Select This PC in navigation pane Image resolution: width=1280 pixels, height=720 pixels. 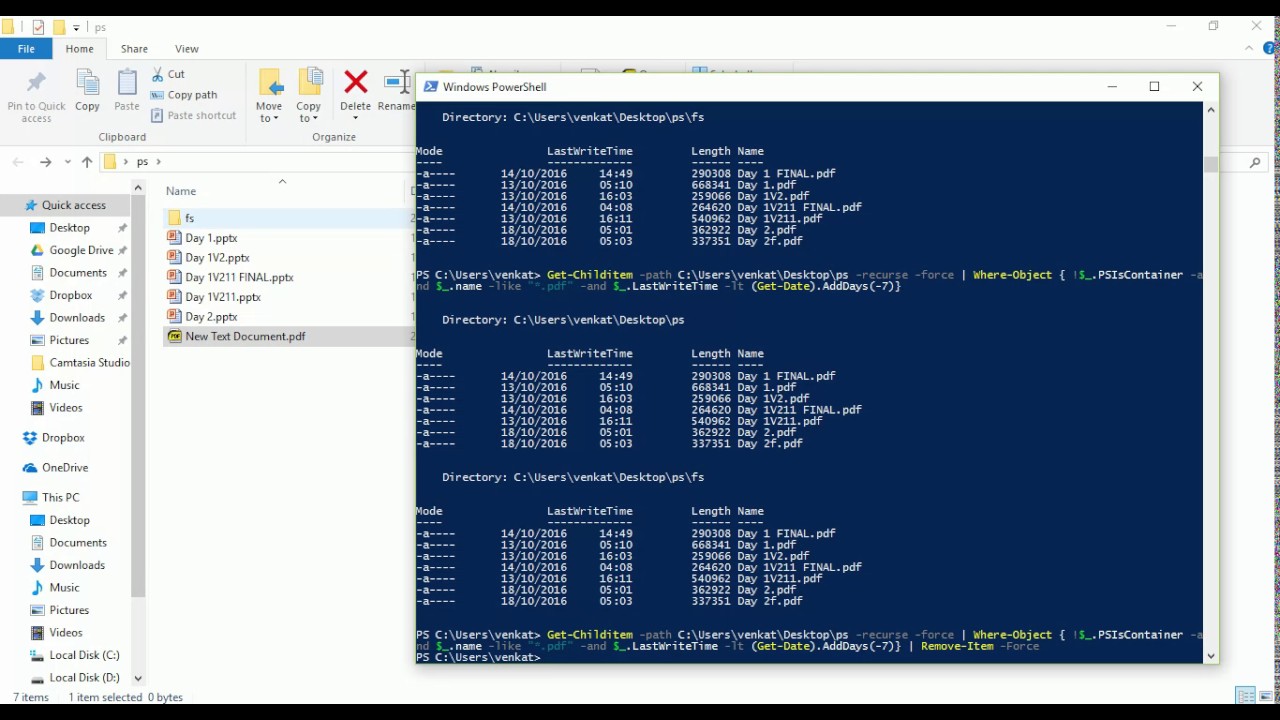click(x=60, y=497)
